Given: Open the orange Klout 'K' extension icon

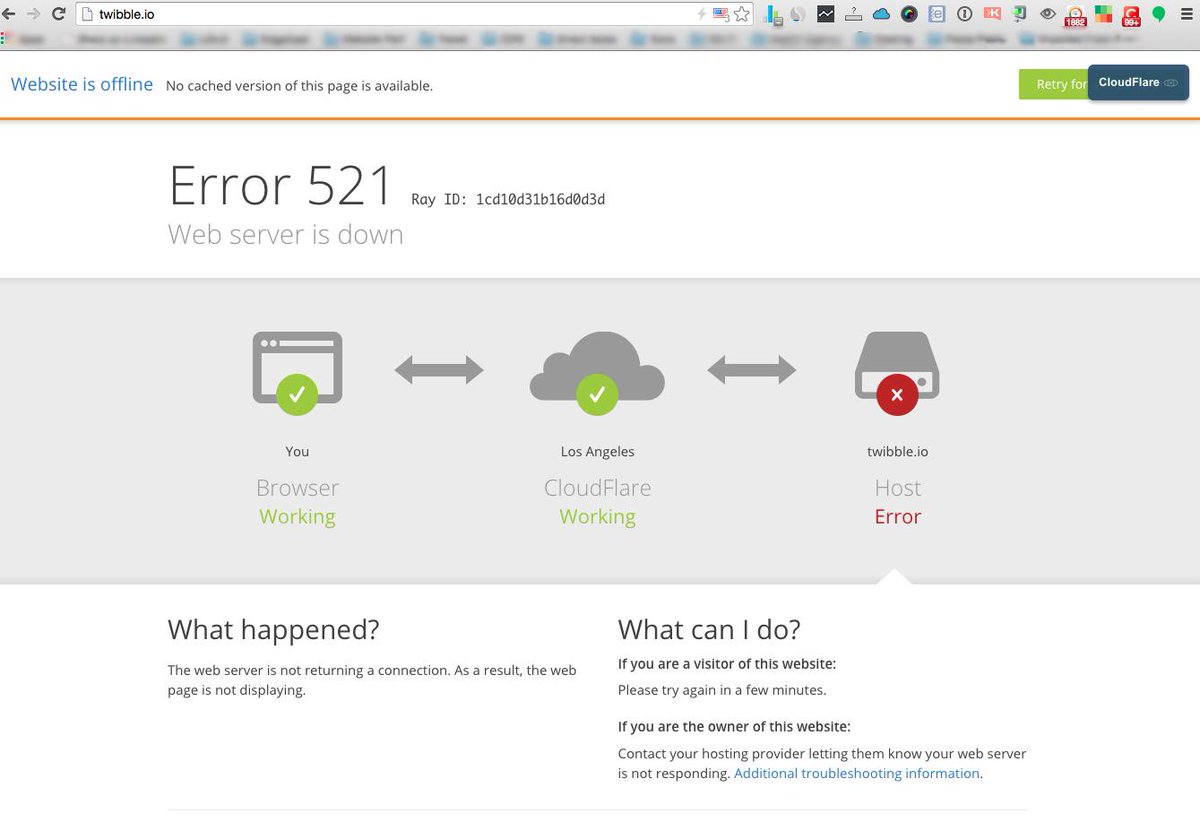Looking at the screenshot, I should pyautogui.click(x=992, y=13).
